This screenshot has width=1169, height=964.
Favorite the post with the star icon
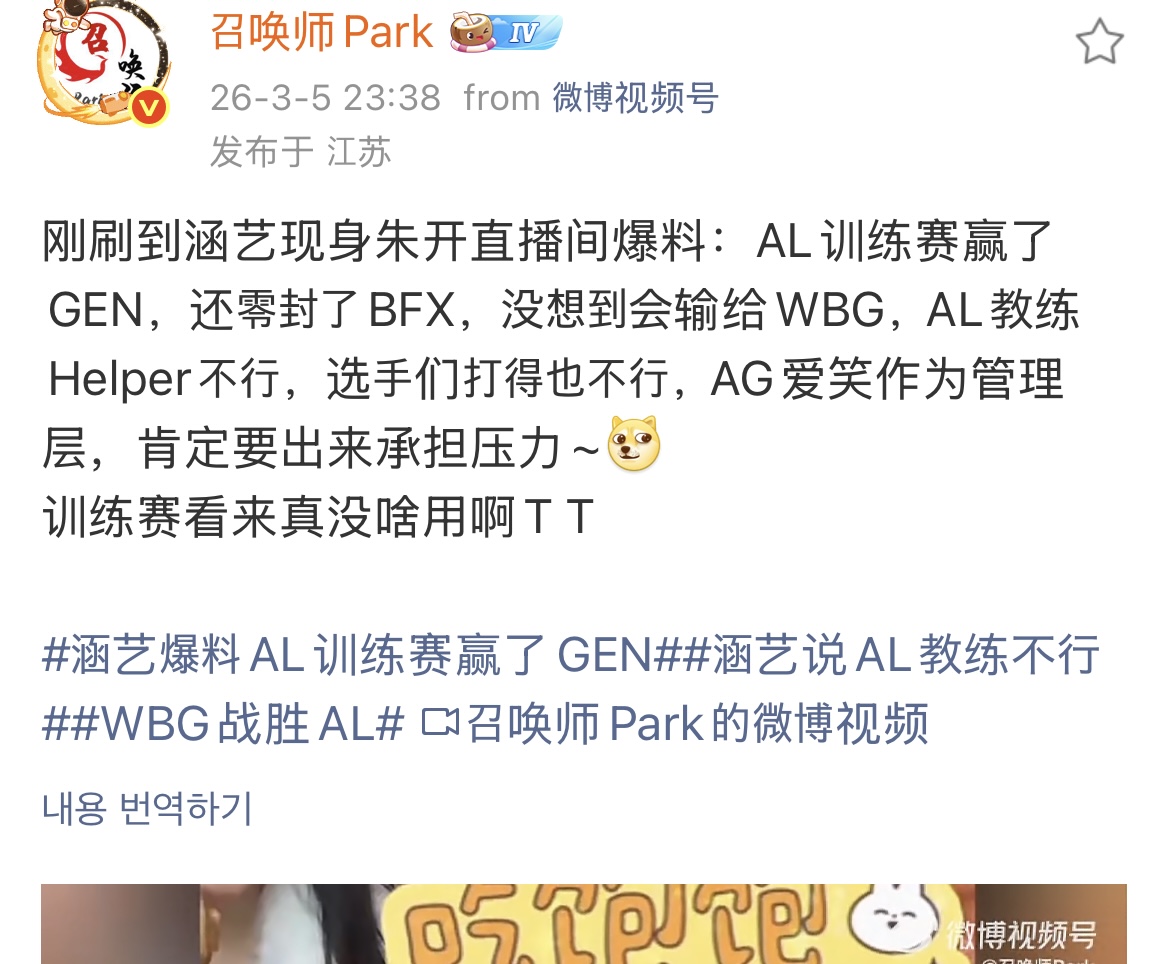click(x=1099, y=42)
